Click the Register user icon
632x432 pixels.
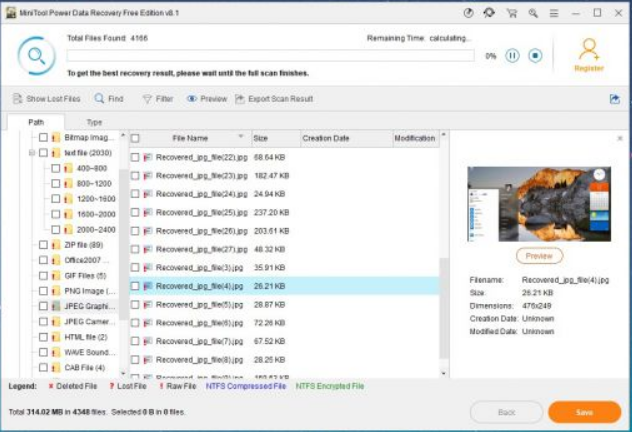click(589, 55)
